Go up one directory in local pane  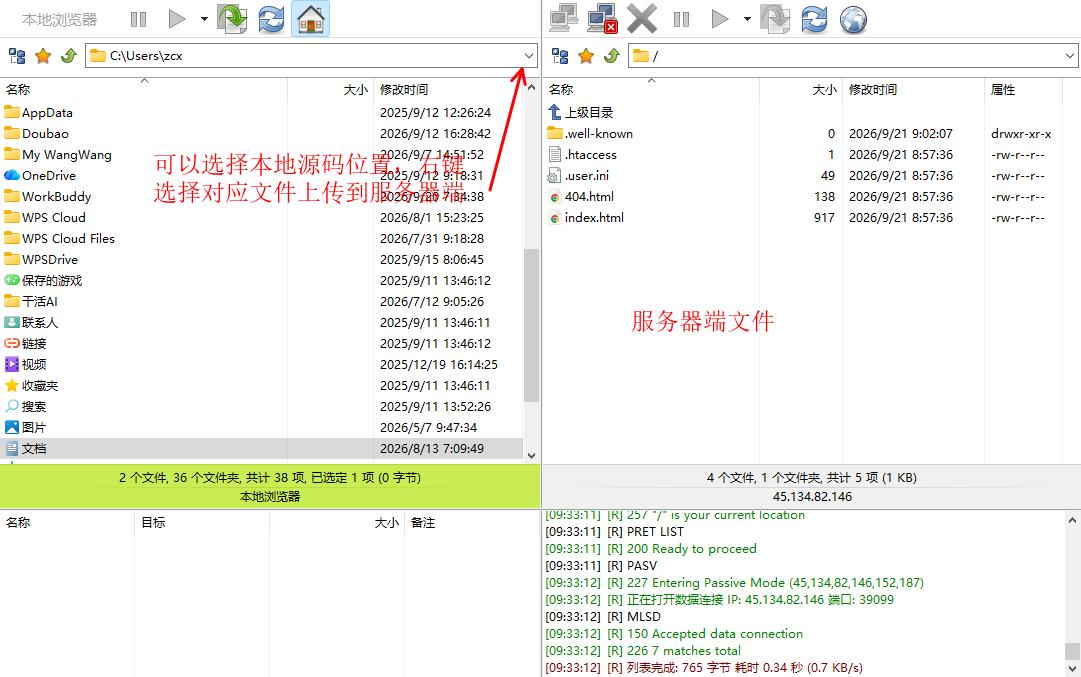[68, 56]
